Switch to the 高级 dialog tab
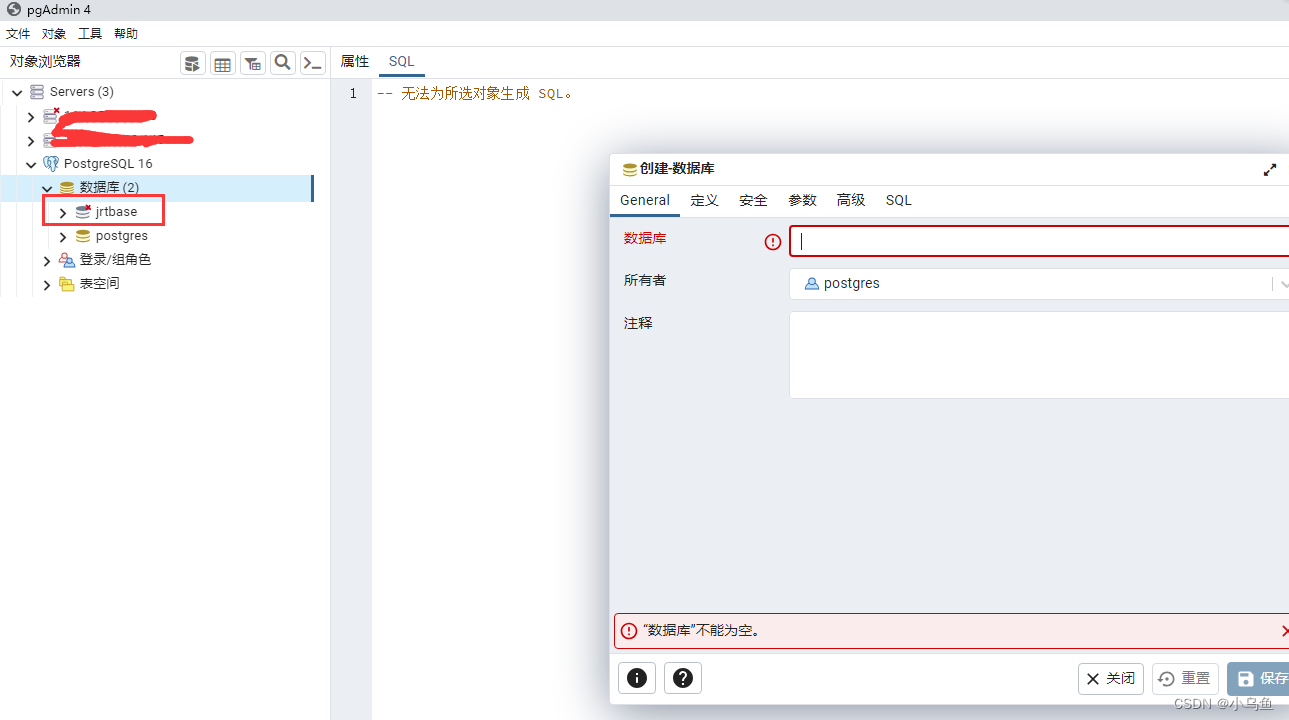 click(x=851, y=200)
